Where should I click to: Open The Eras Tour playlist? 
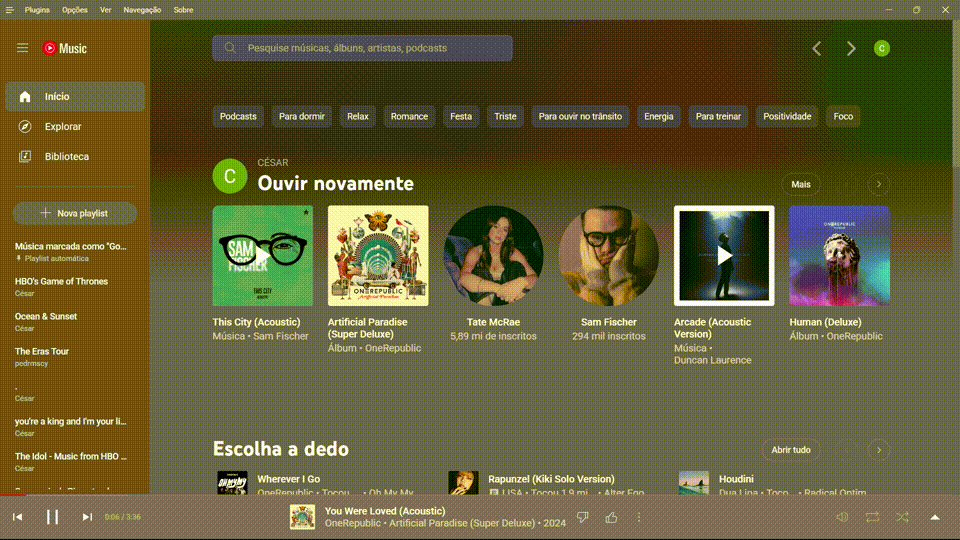click(x=75, y=356)
